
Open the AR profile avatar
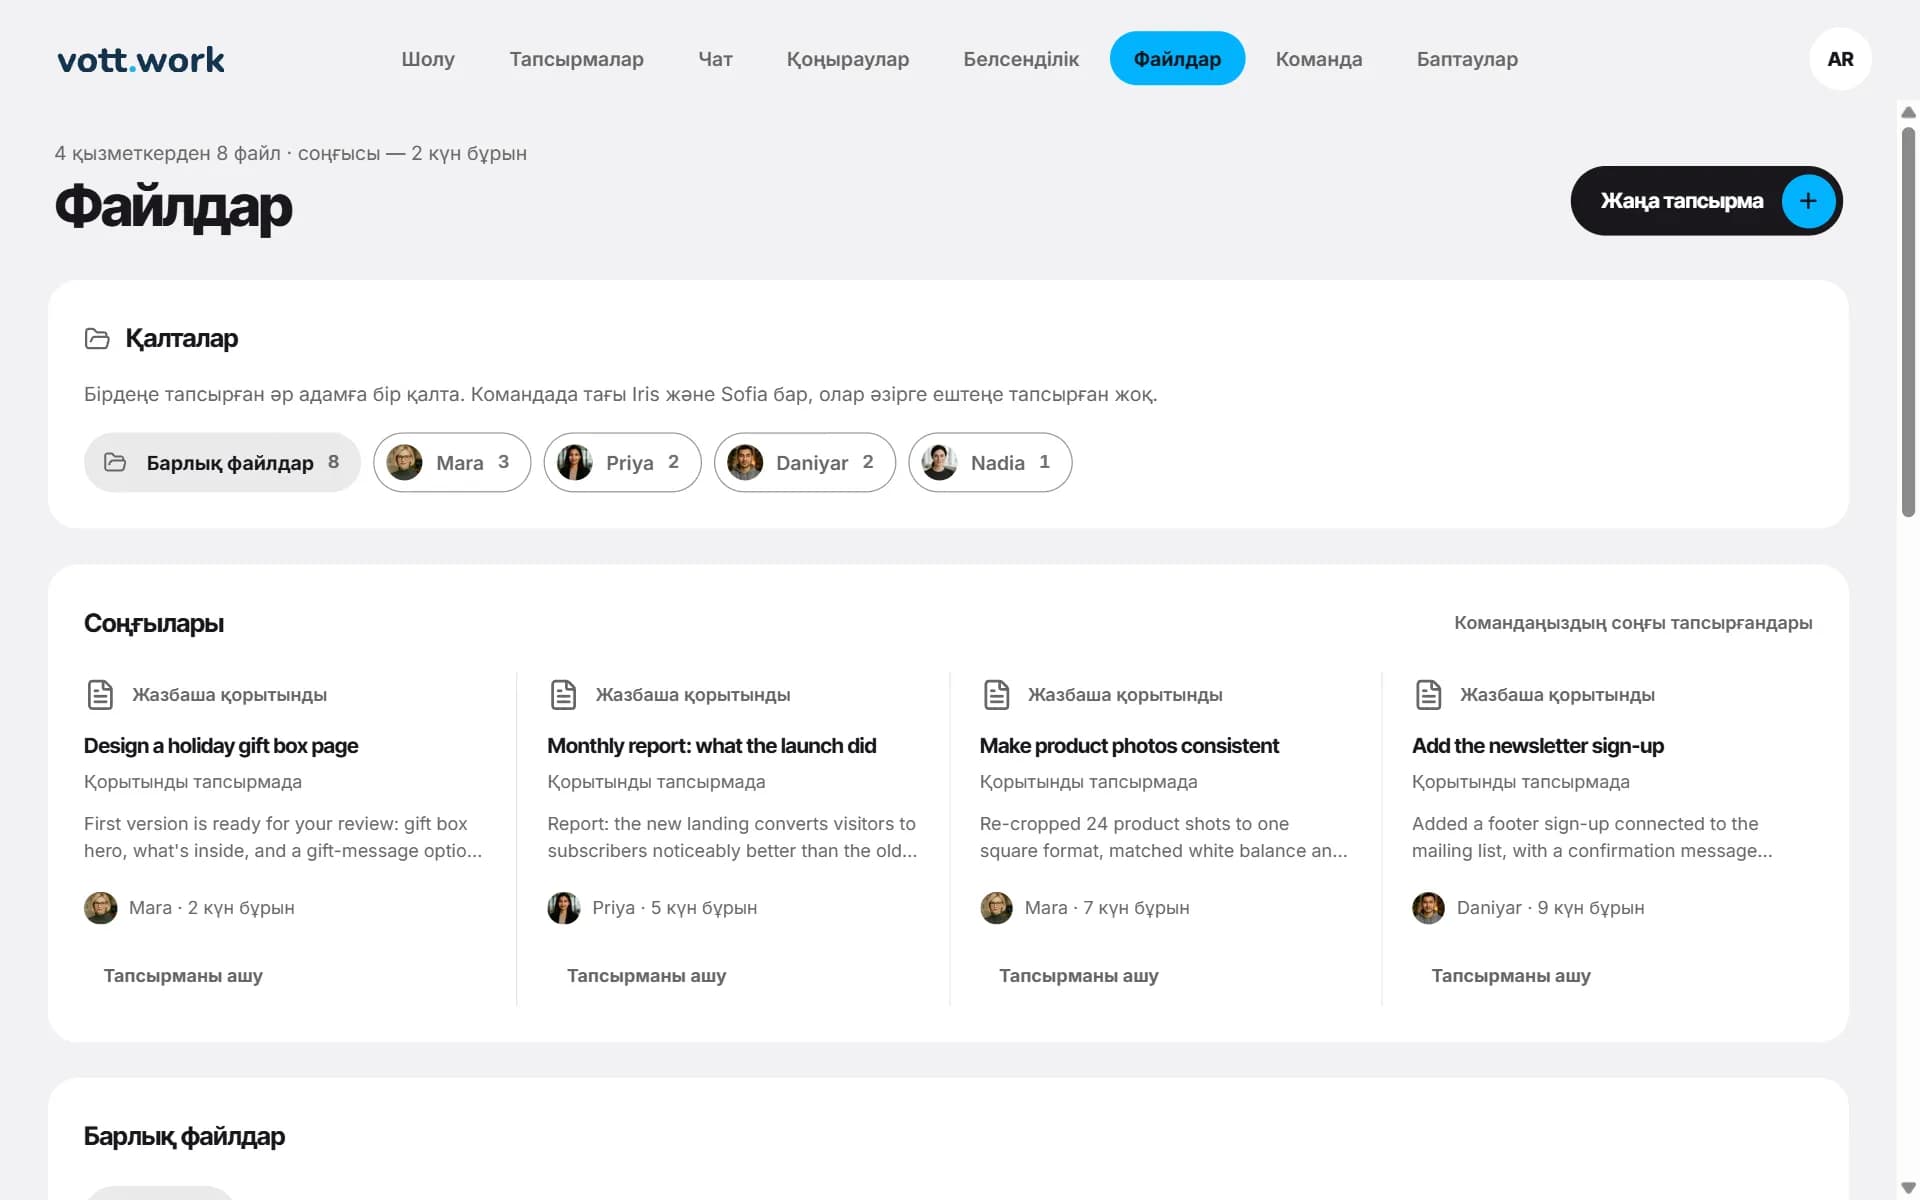[1840, 59]
